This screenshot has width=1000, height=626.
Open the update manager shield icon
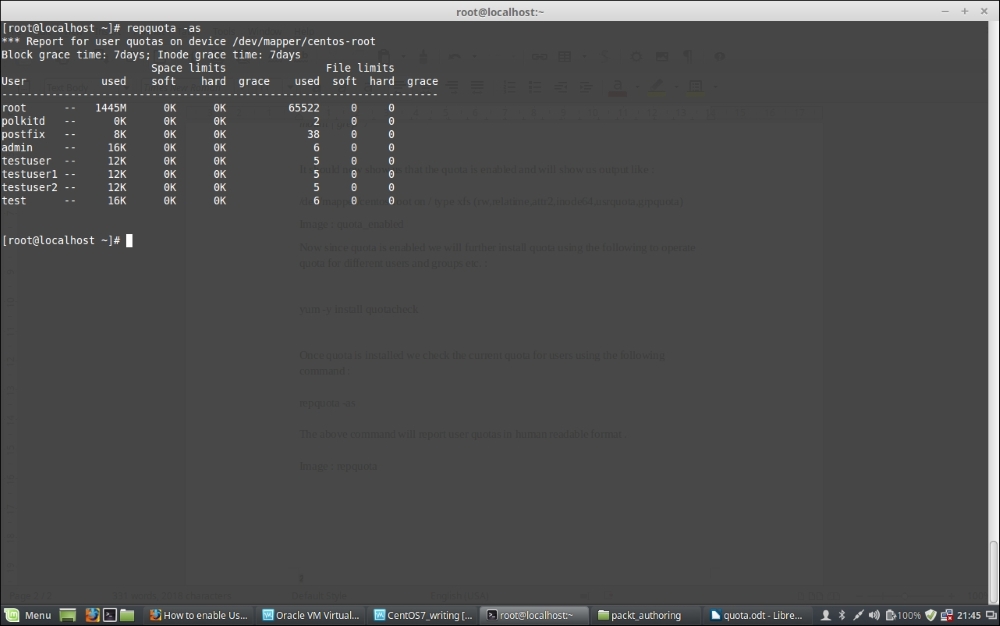tap(931, 615)
